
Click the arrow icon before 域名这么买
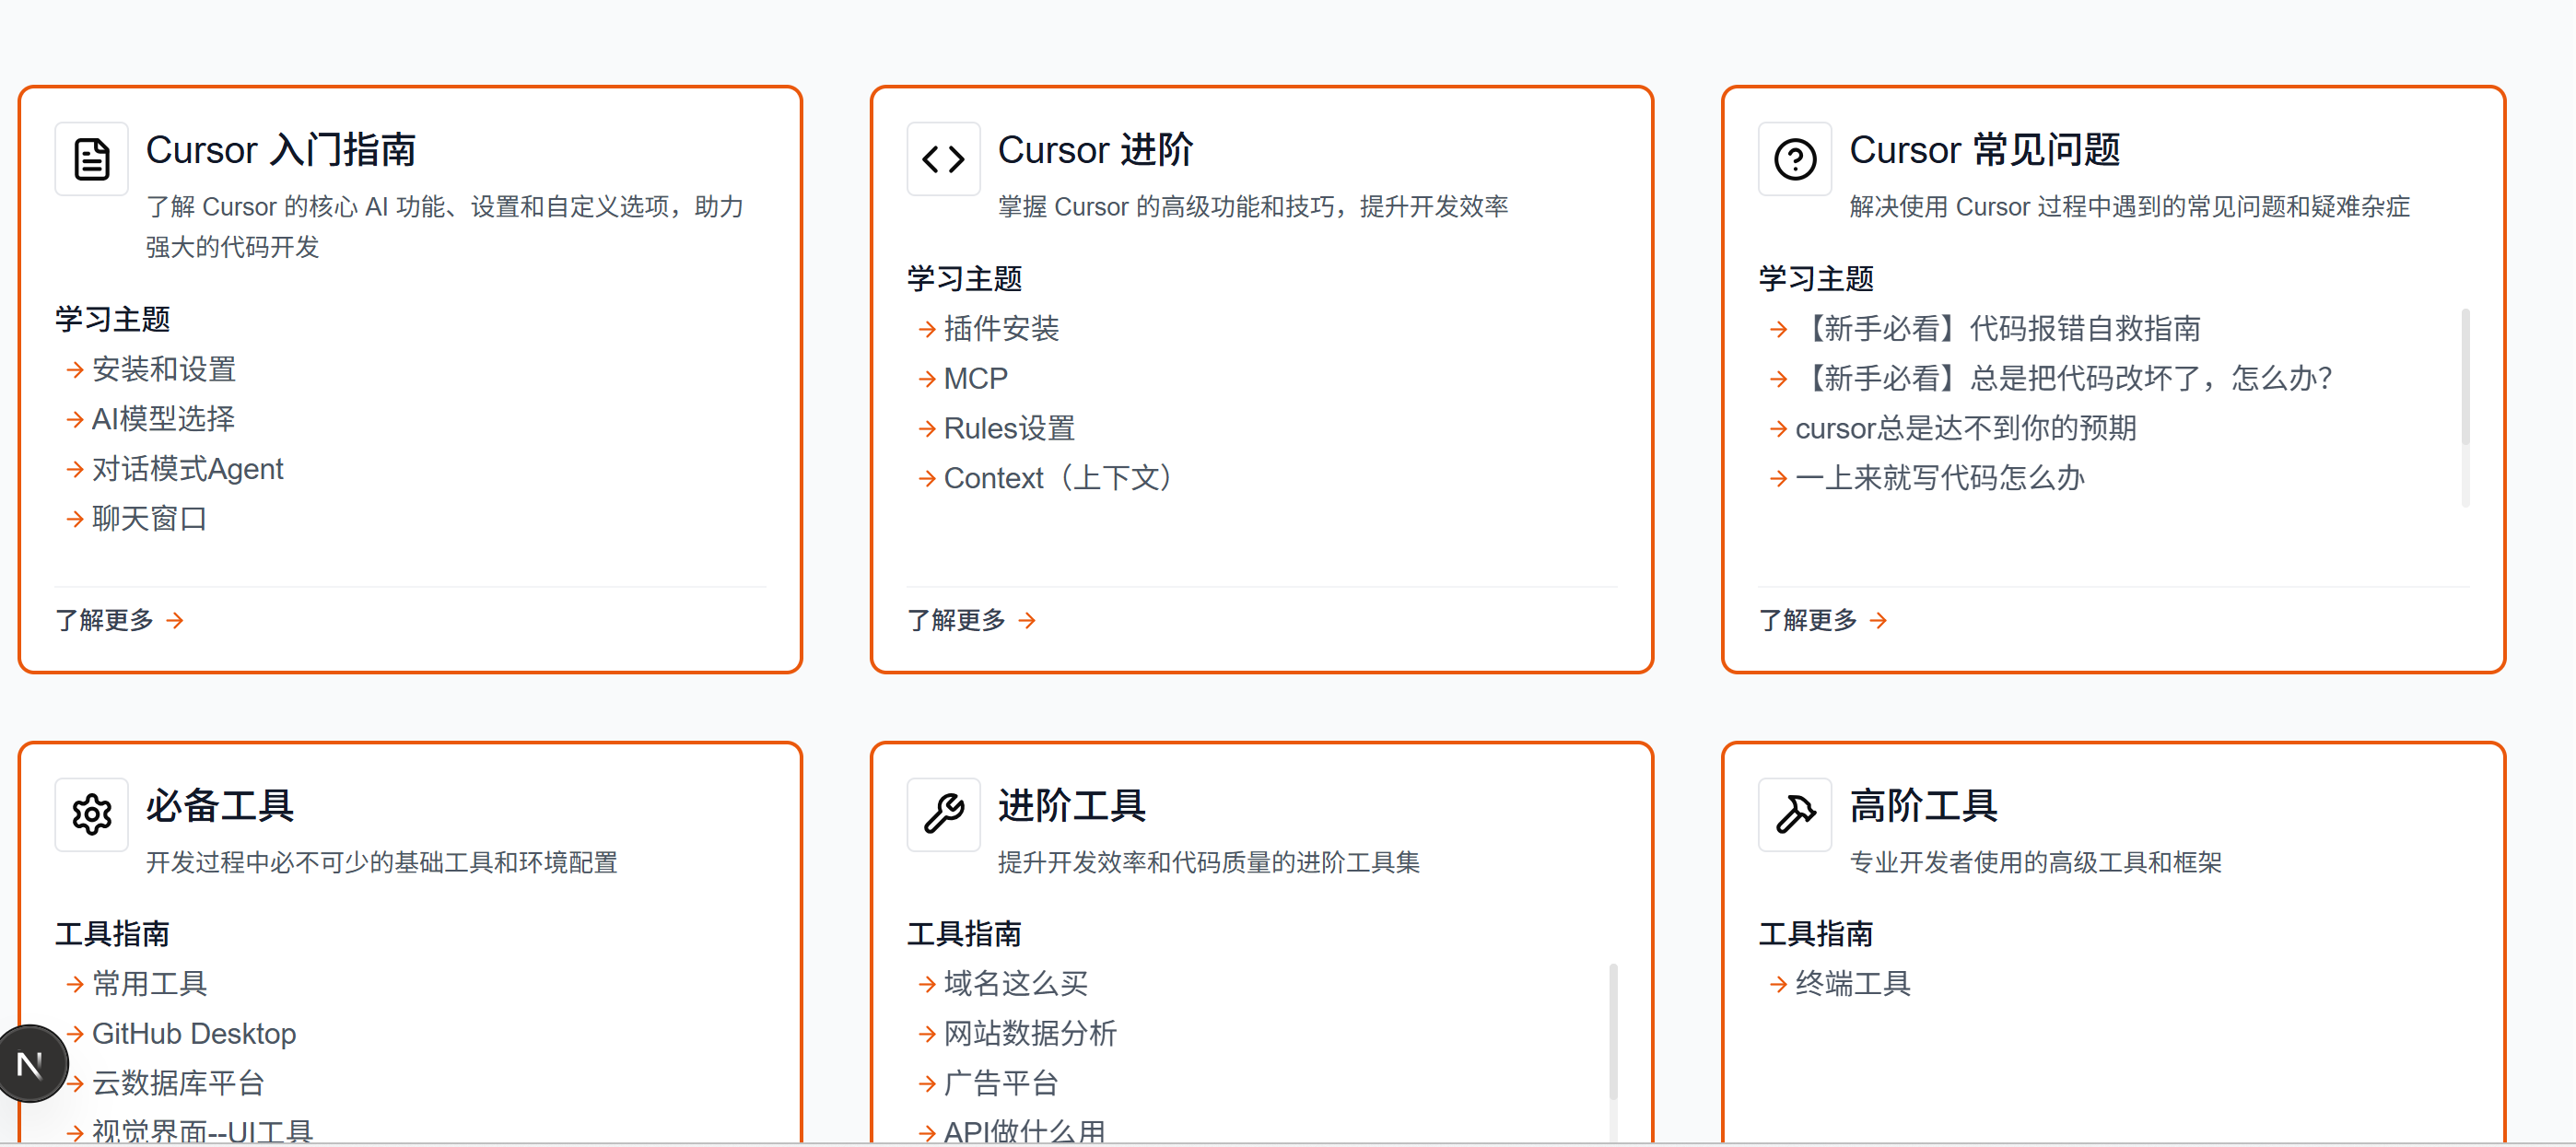click(x=927, y=985)
